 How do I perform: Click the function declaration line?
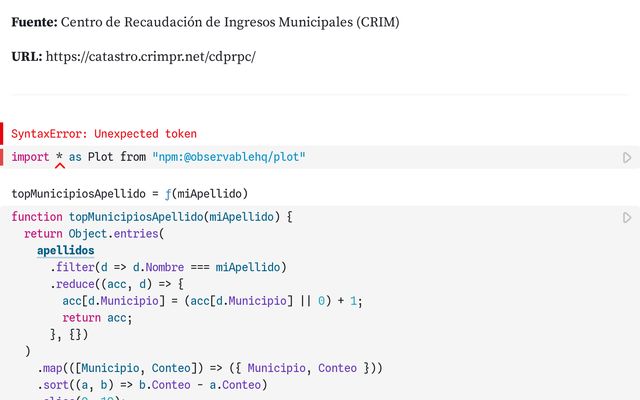150,217
